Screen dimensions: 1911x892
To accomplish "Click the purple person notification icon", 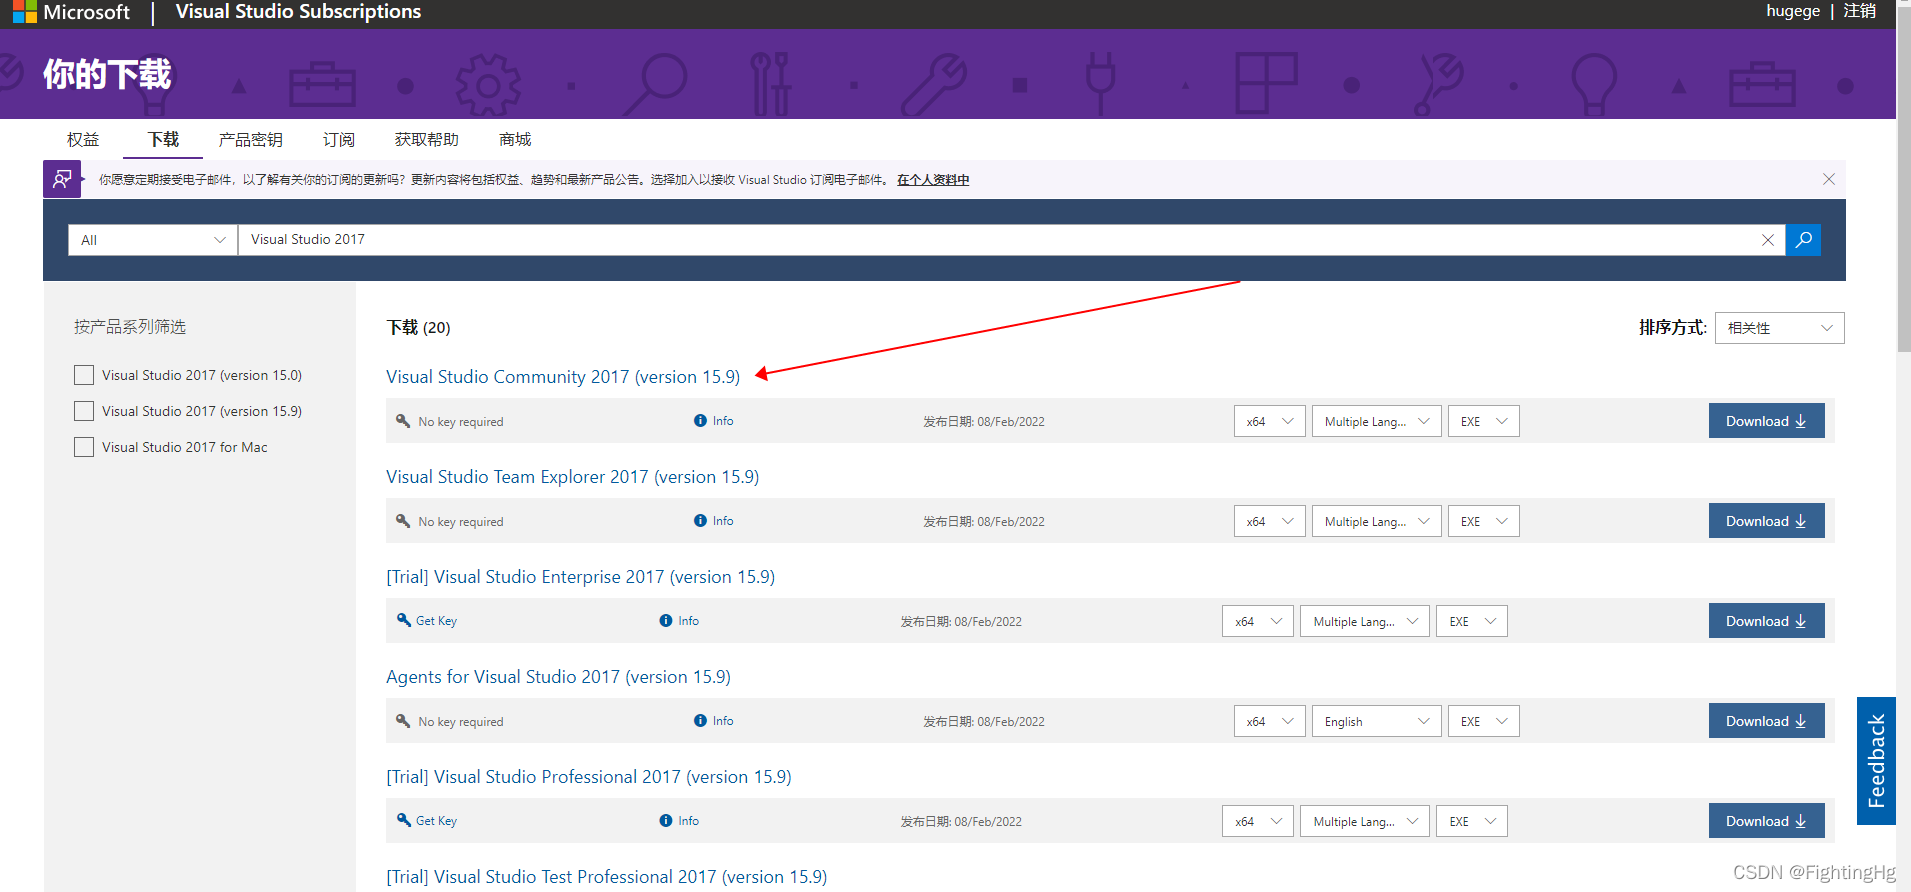I will tap(62, 179).
